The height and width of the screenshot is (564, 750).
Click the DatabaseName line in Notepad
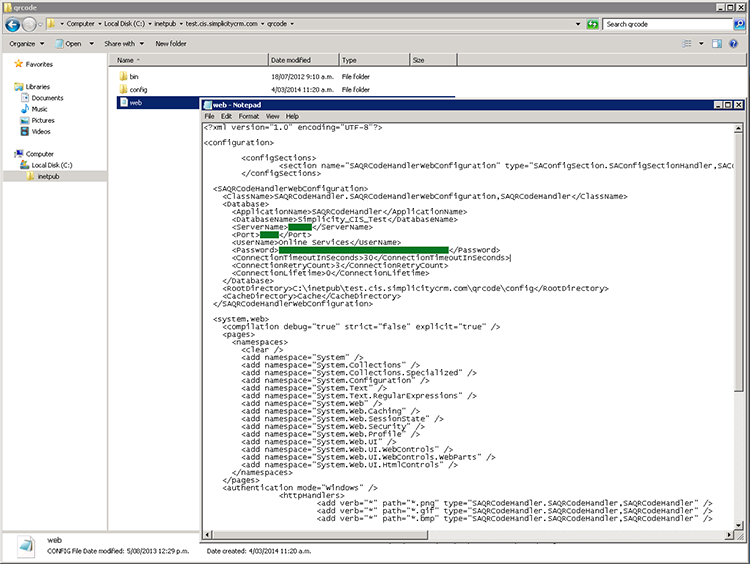point(345,220)
